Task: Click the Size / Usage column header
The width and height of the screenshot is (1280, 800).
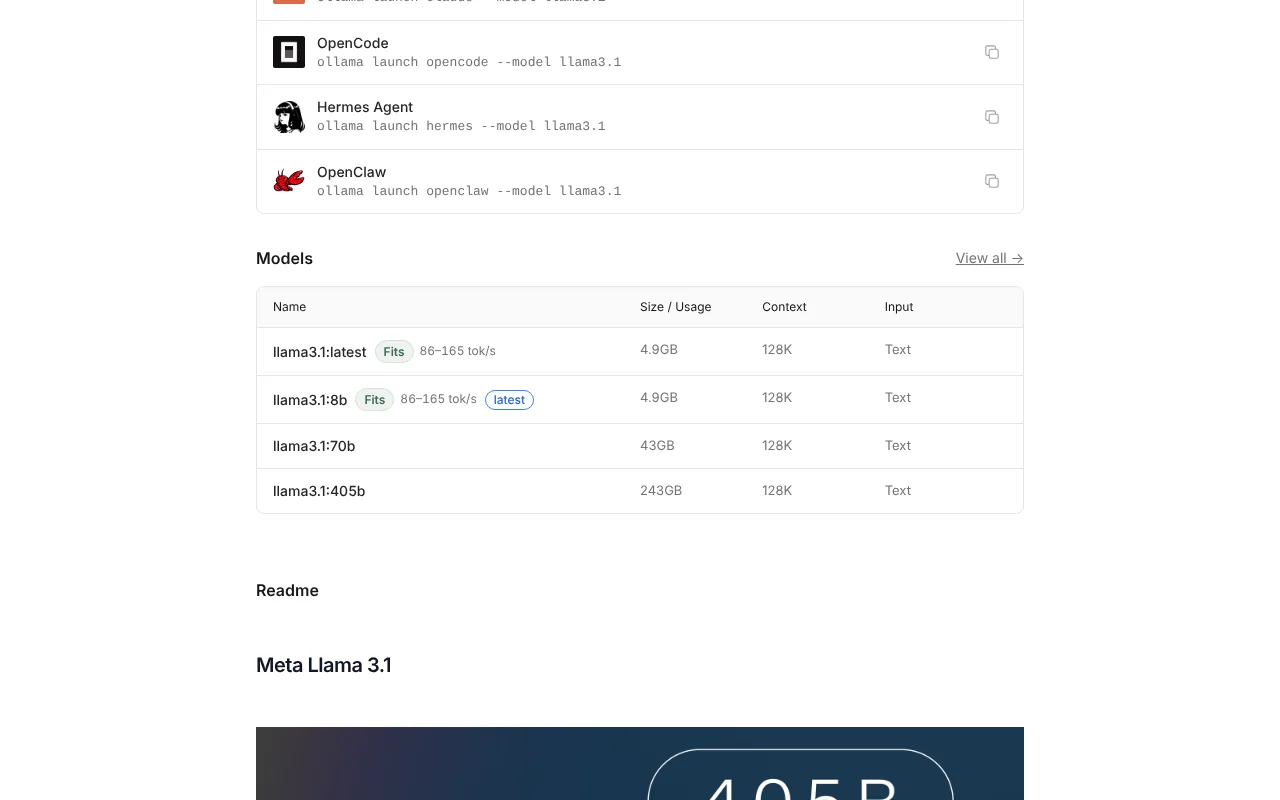Action: click(x=675, y=307)
